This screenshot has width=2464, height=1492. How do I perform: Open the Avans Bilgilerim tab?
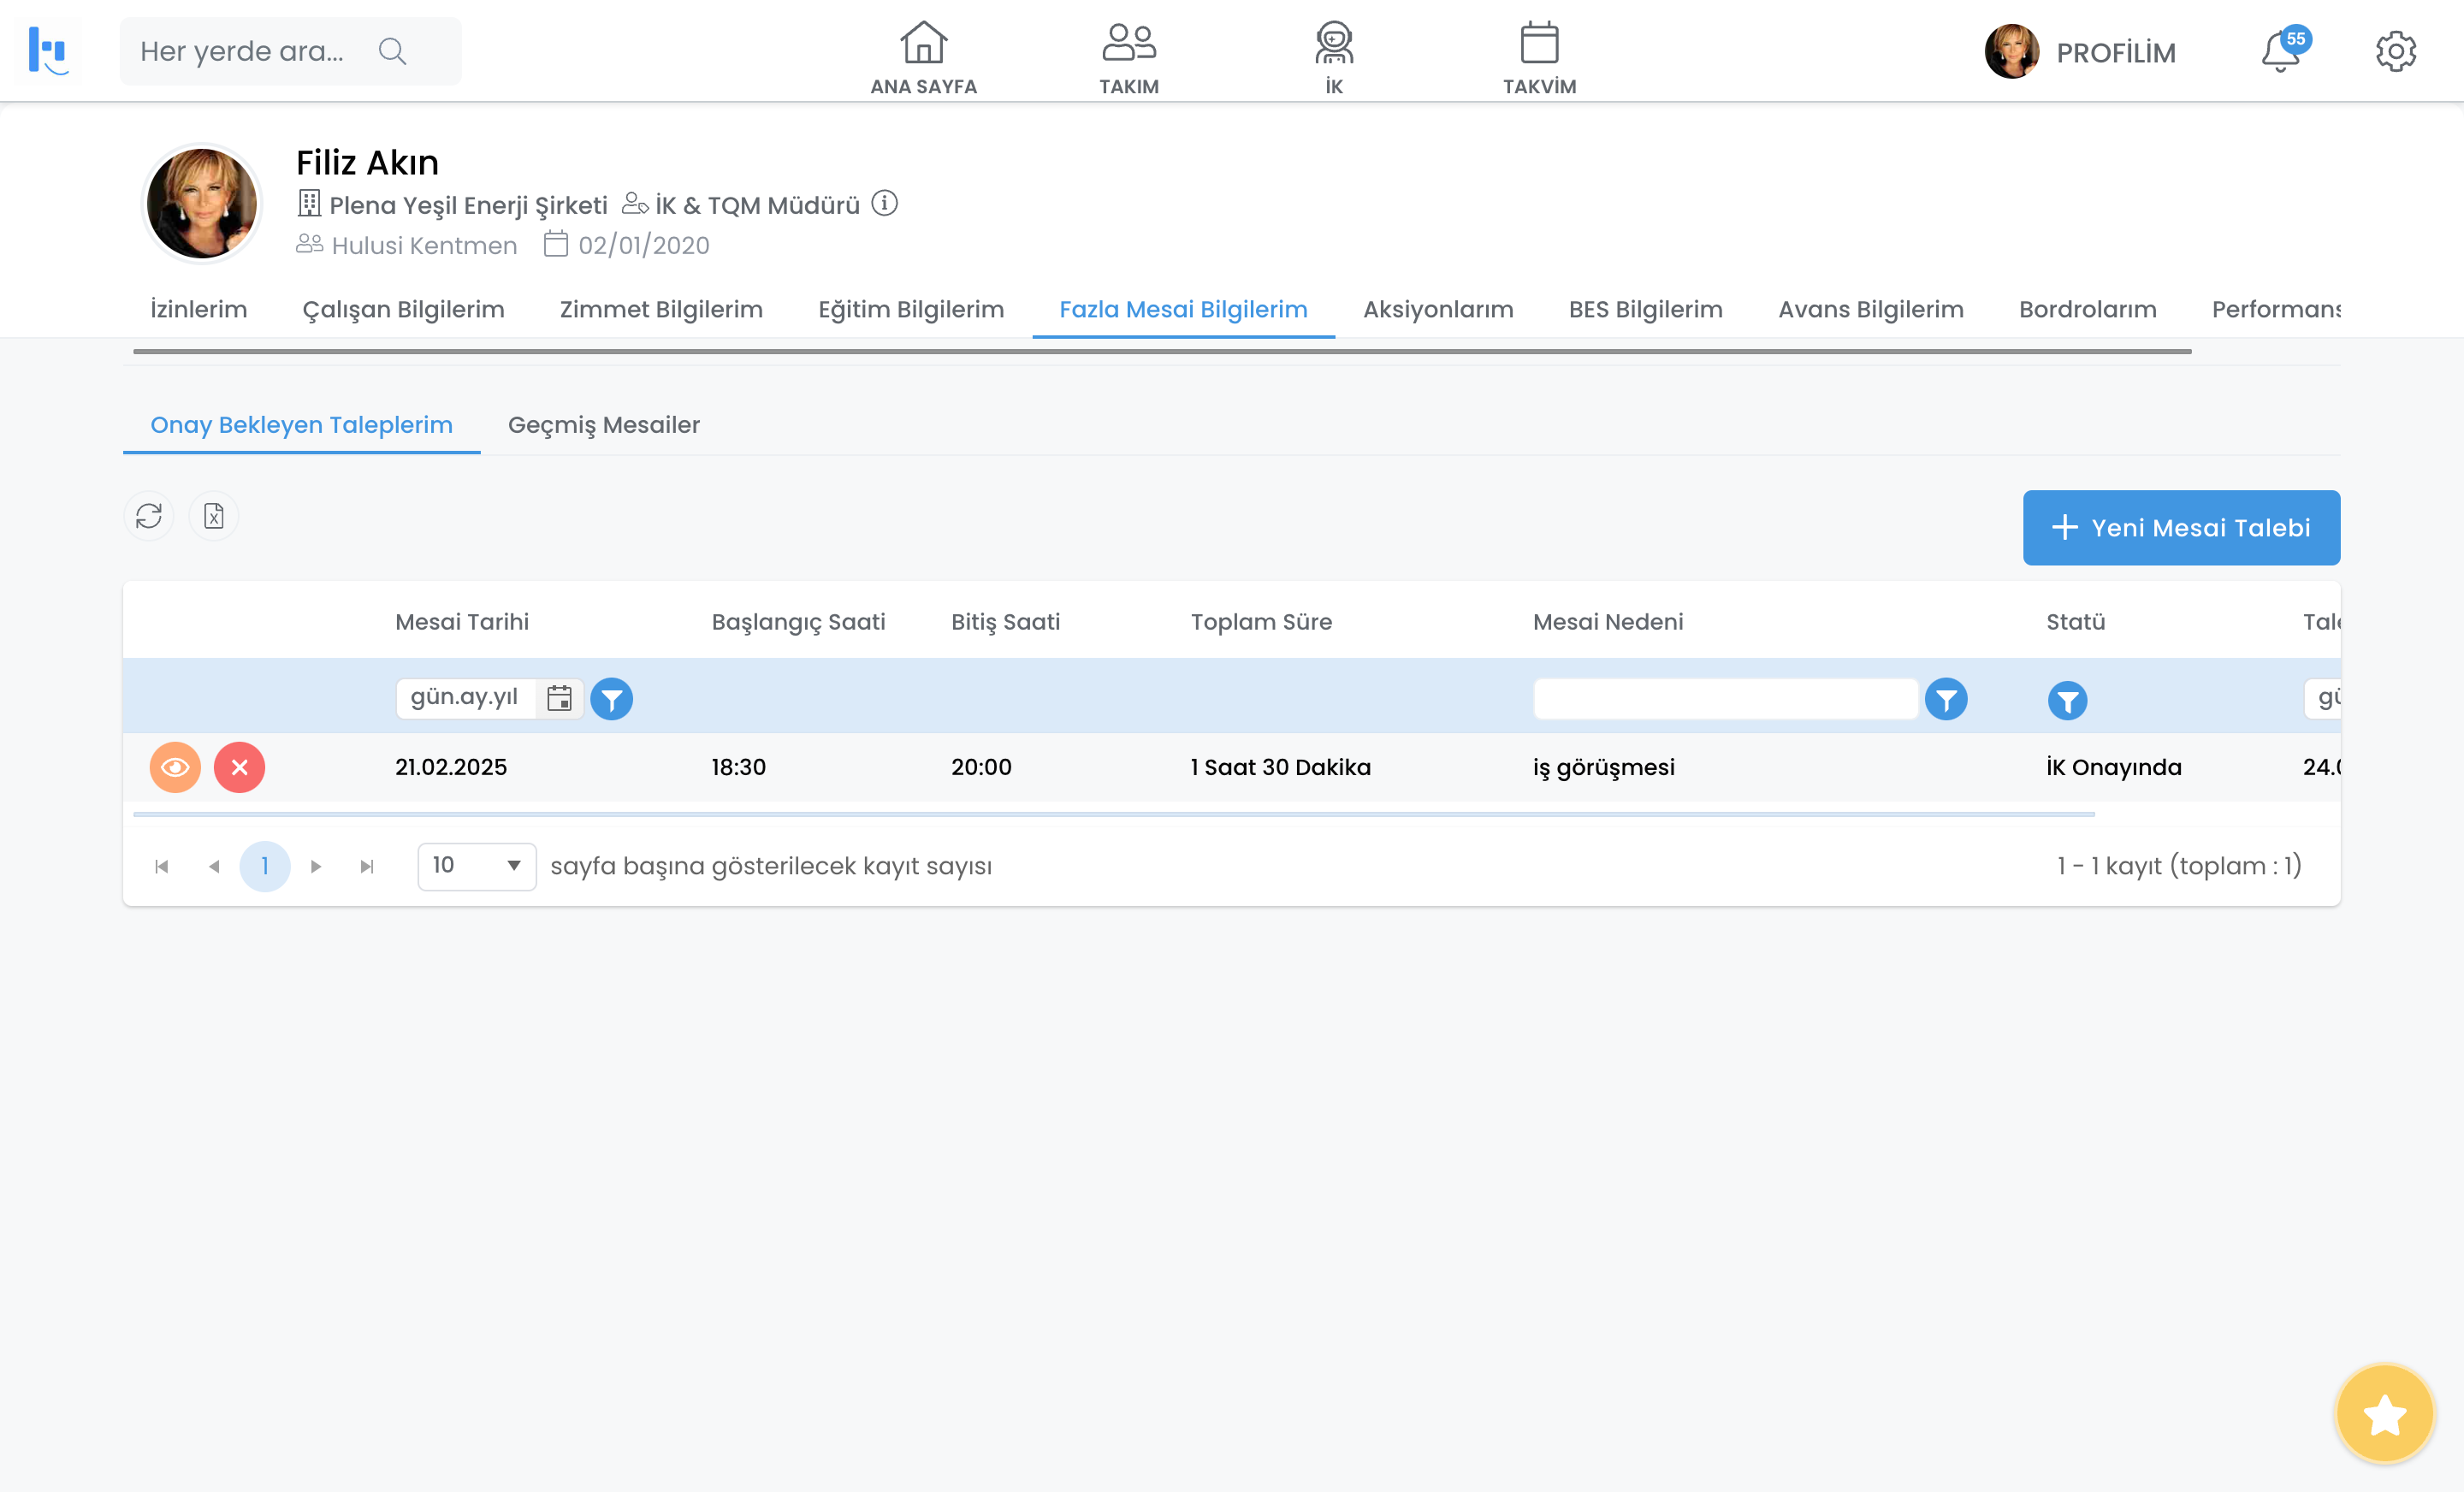point(1870,309)
